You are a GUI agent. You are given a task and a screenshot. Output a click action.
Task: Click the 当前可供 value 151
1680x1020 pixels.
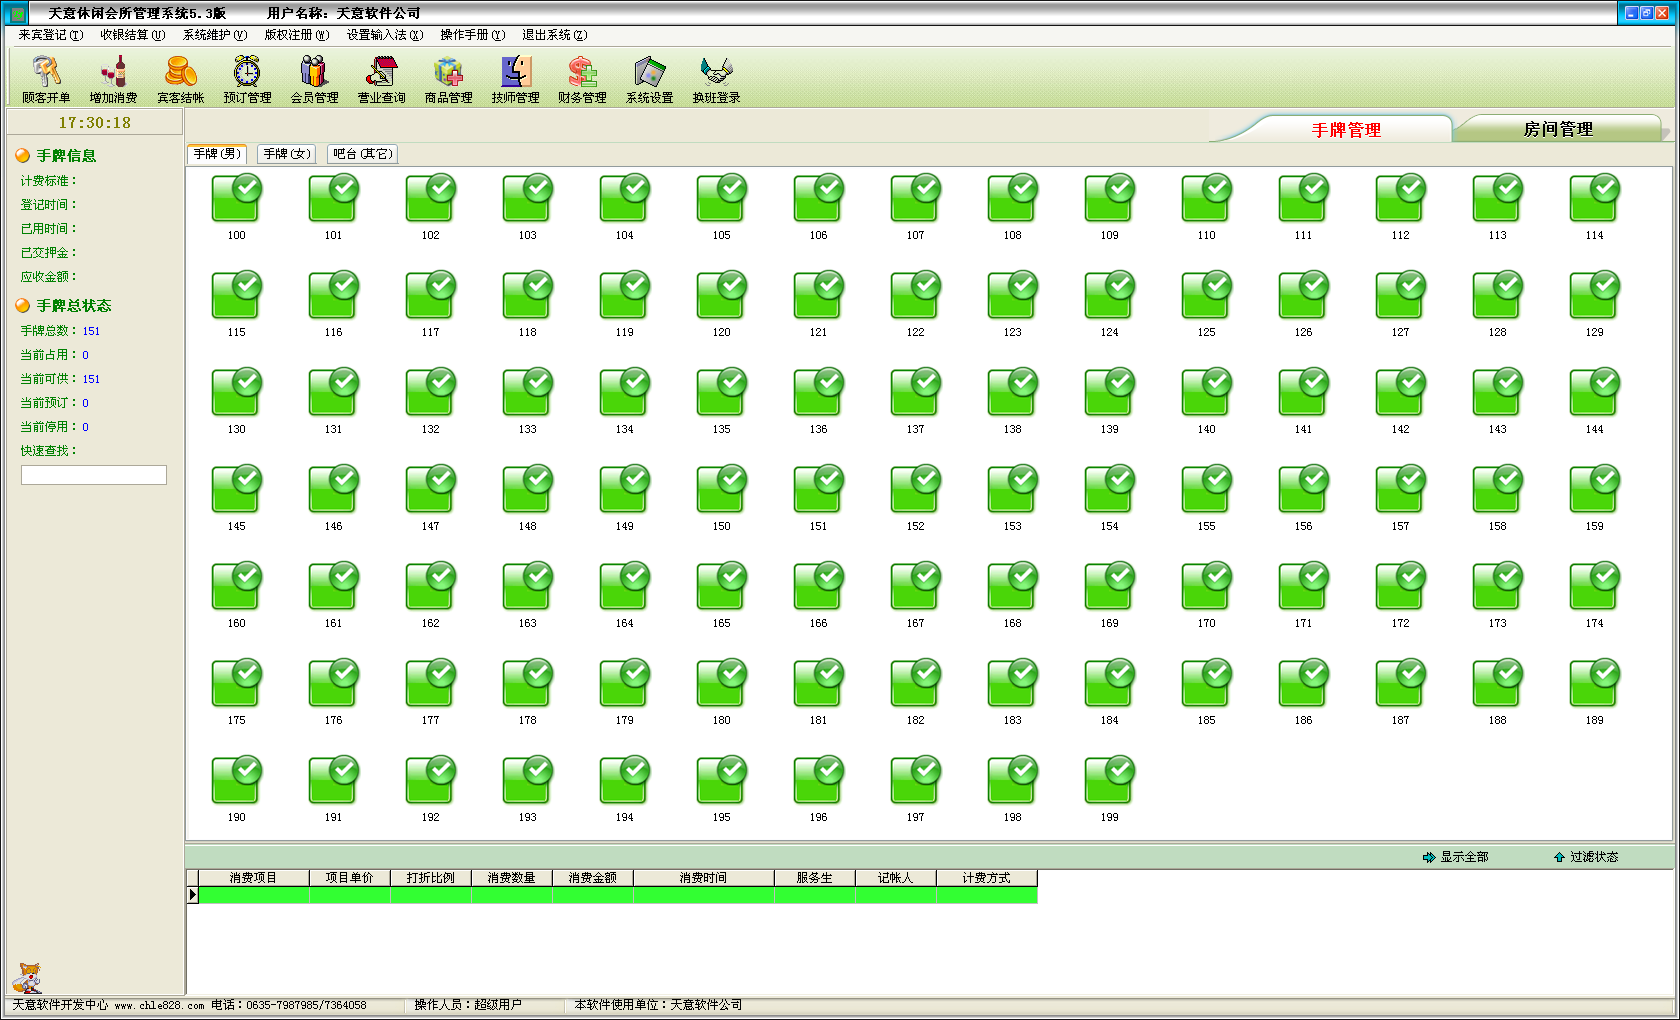(91, 379)
